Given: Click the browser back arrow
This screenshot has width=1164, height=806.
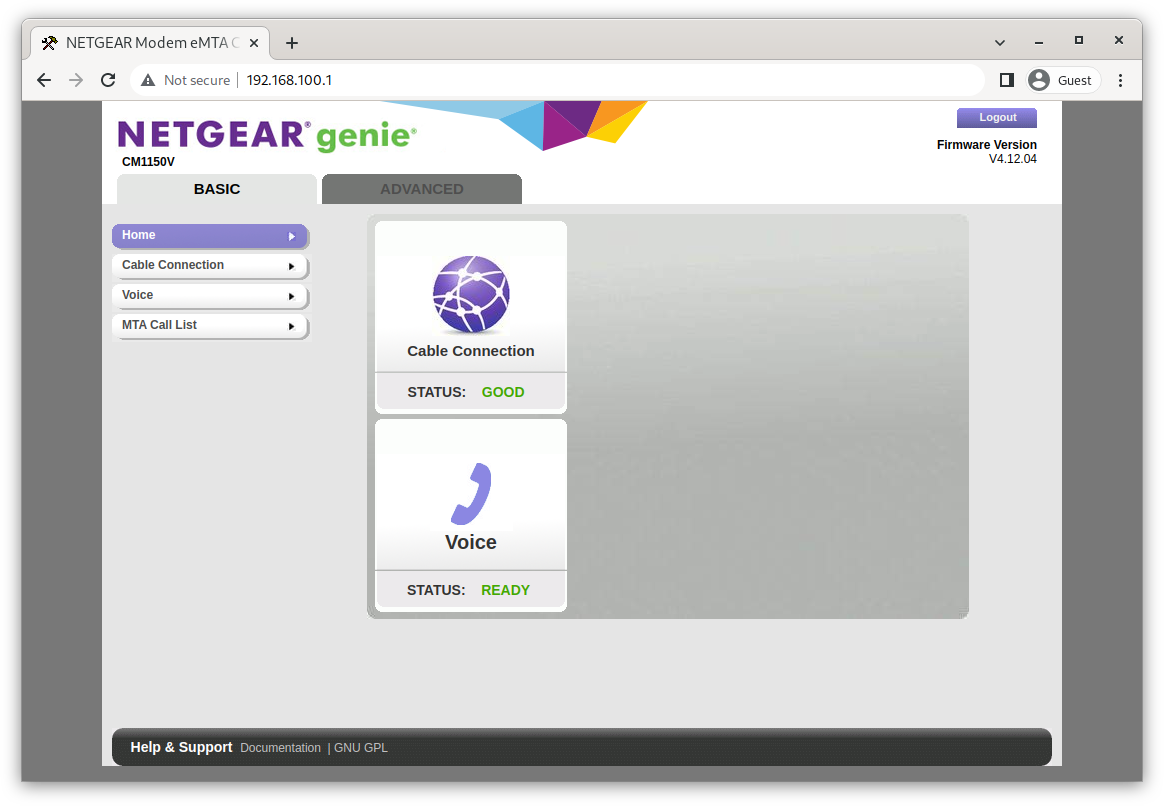Looking at the screenshot, I should coord(44,80).
